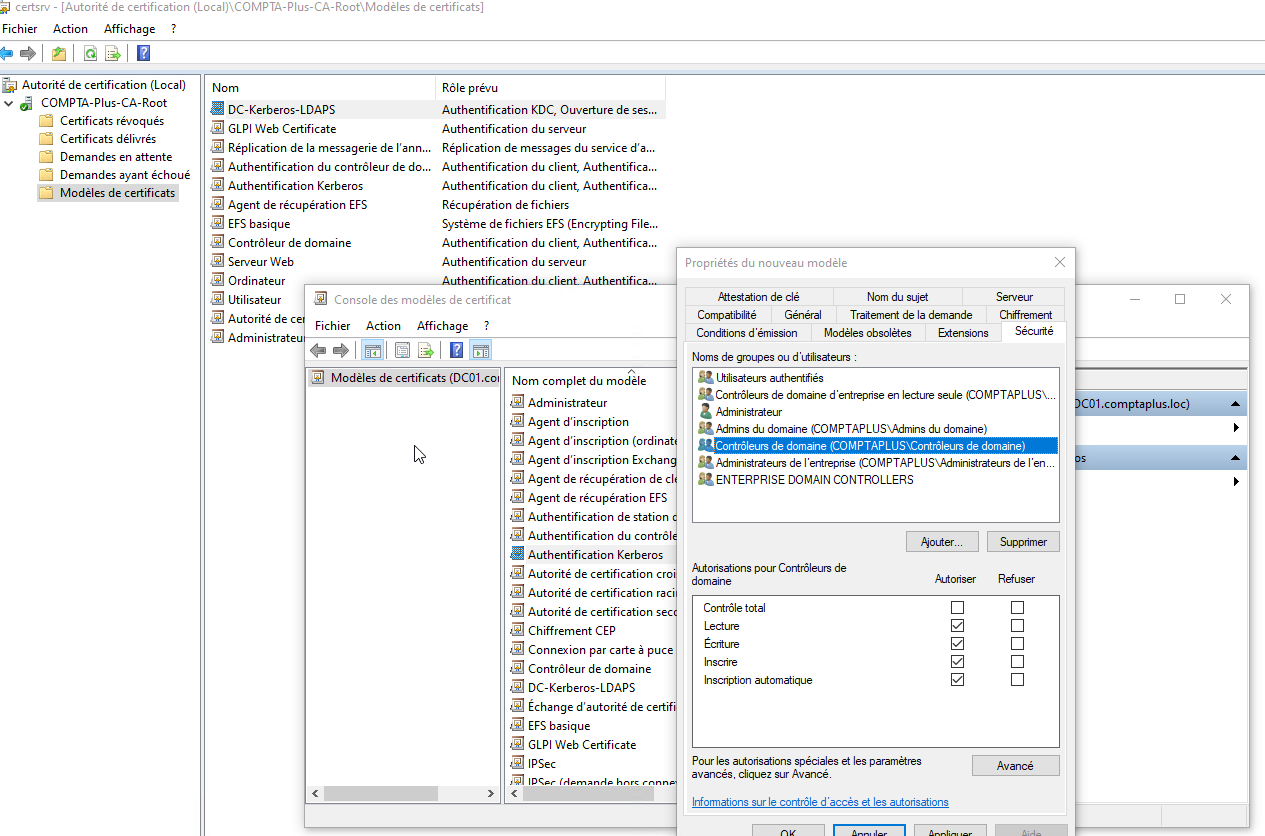1265x836 pixels.
Task: Click the Help icon in the certsrv toolbar
Action: (144, 54)
